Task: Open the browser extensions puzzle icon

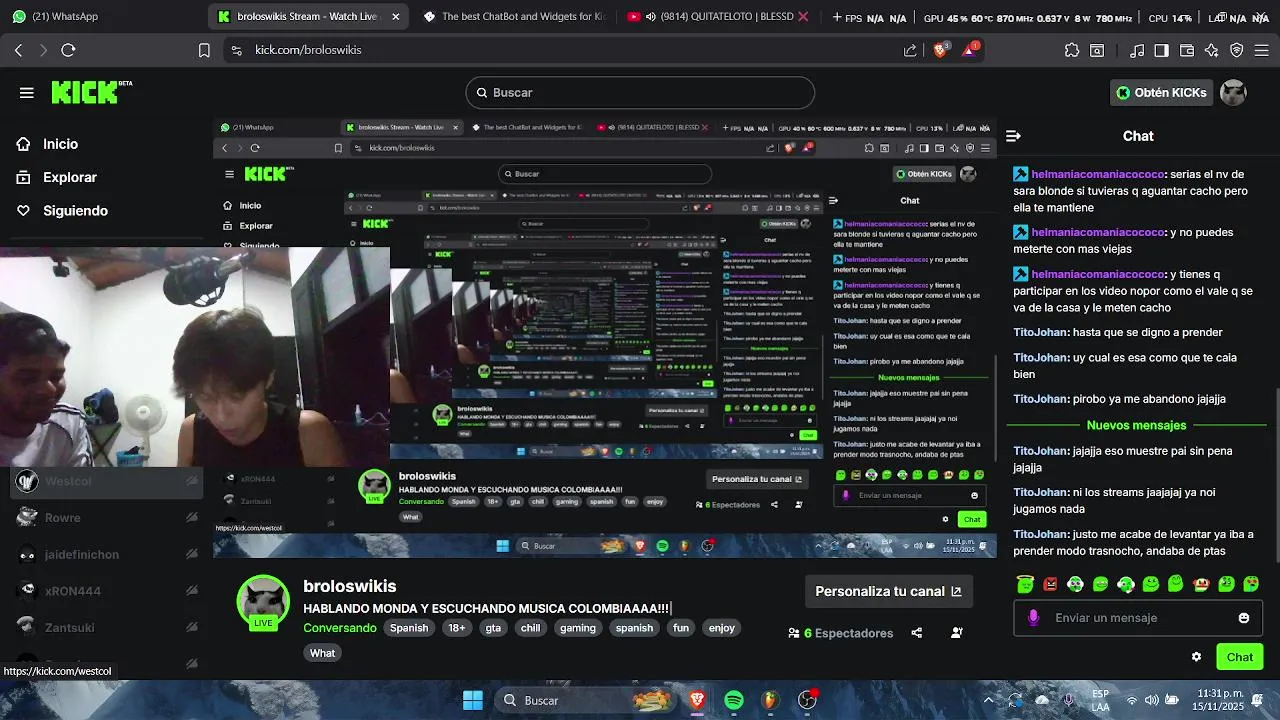Action: [1072, 50]
